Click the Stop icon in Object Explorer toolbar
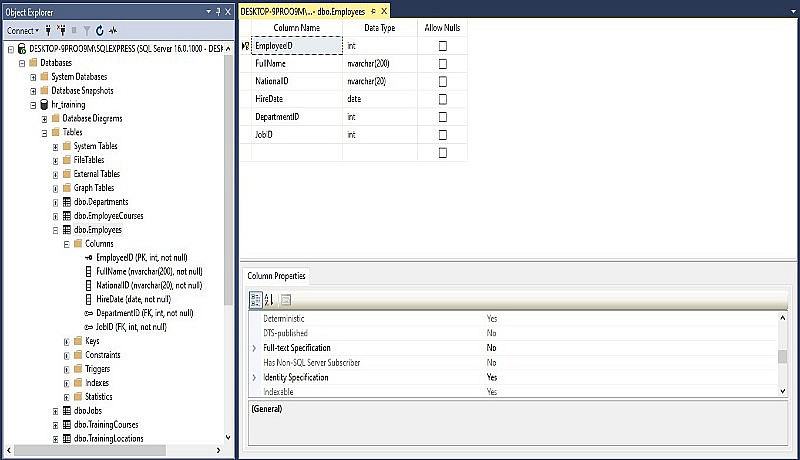Viewport: 800px width, 460px height. click(x=74, y=31)
